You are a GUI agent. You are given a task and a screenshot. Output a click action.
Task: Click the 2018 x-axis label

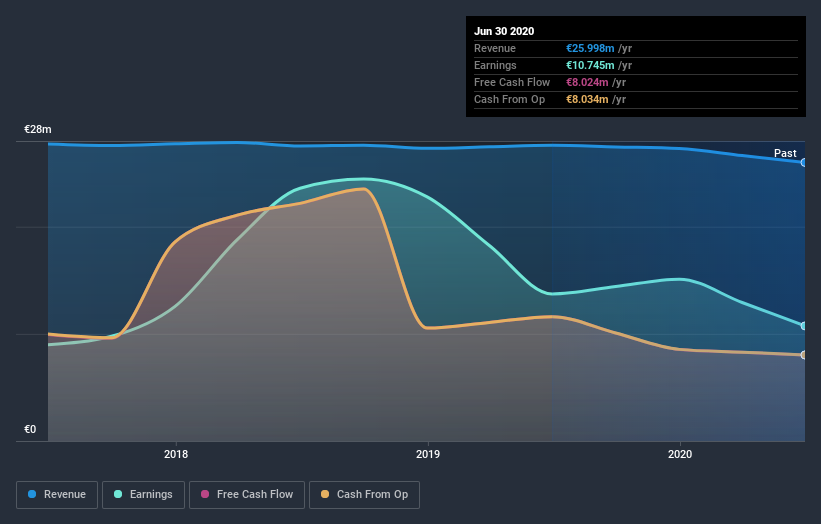(x=176, y=454)
